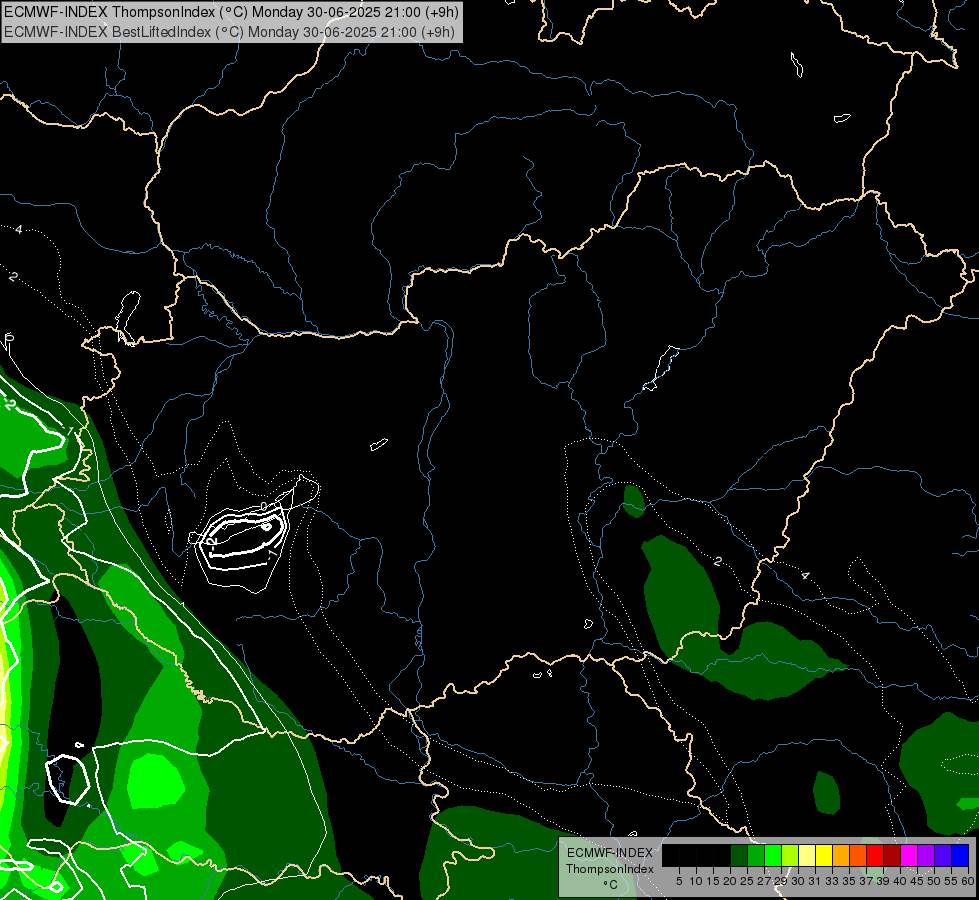Click legend scale label '40'

pyautogui.click(x=900, y=881)
